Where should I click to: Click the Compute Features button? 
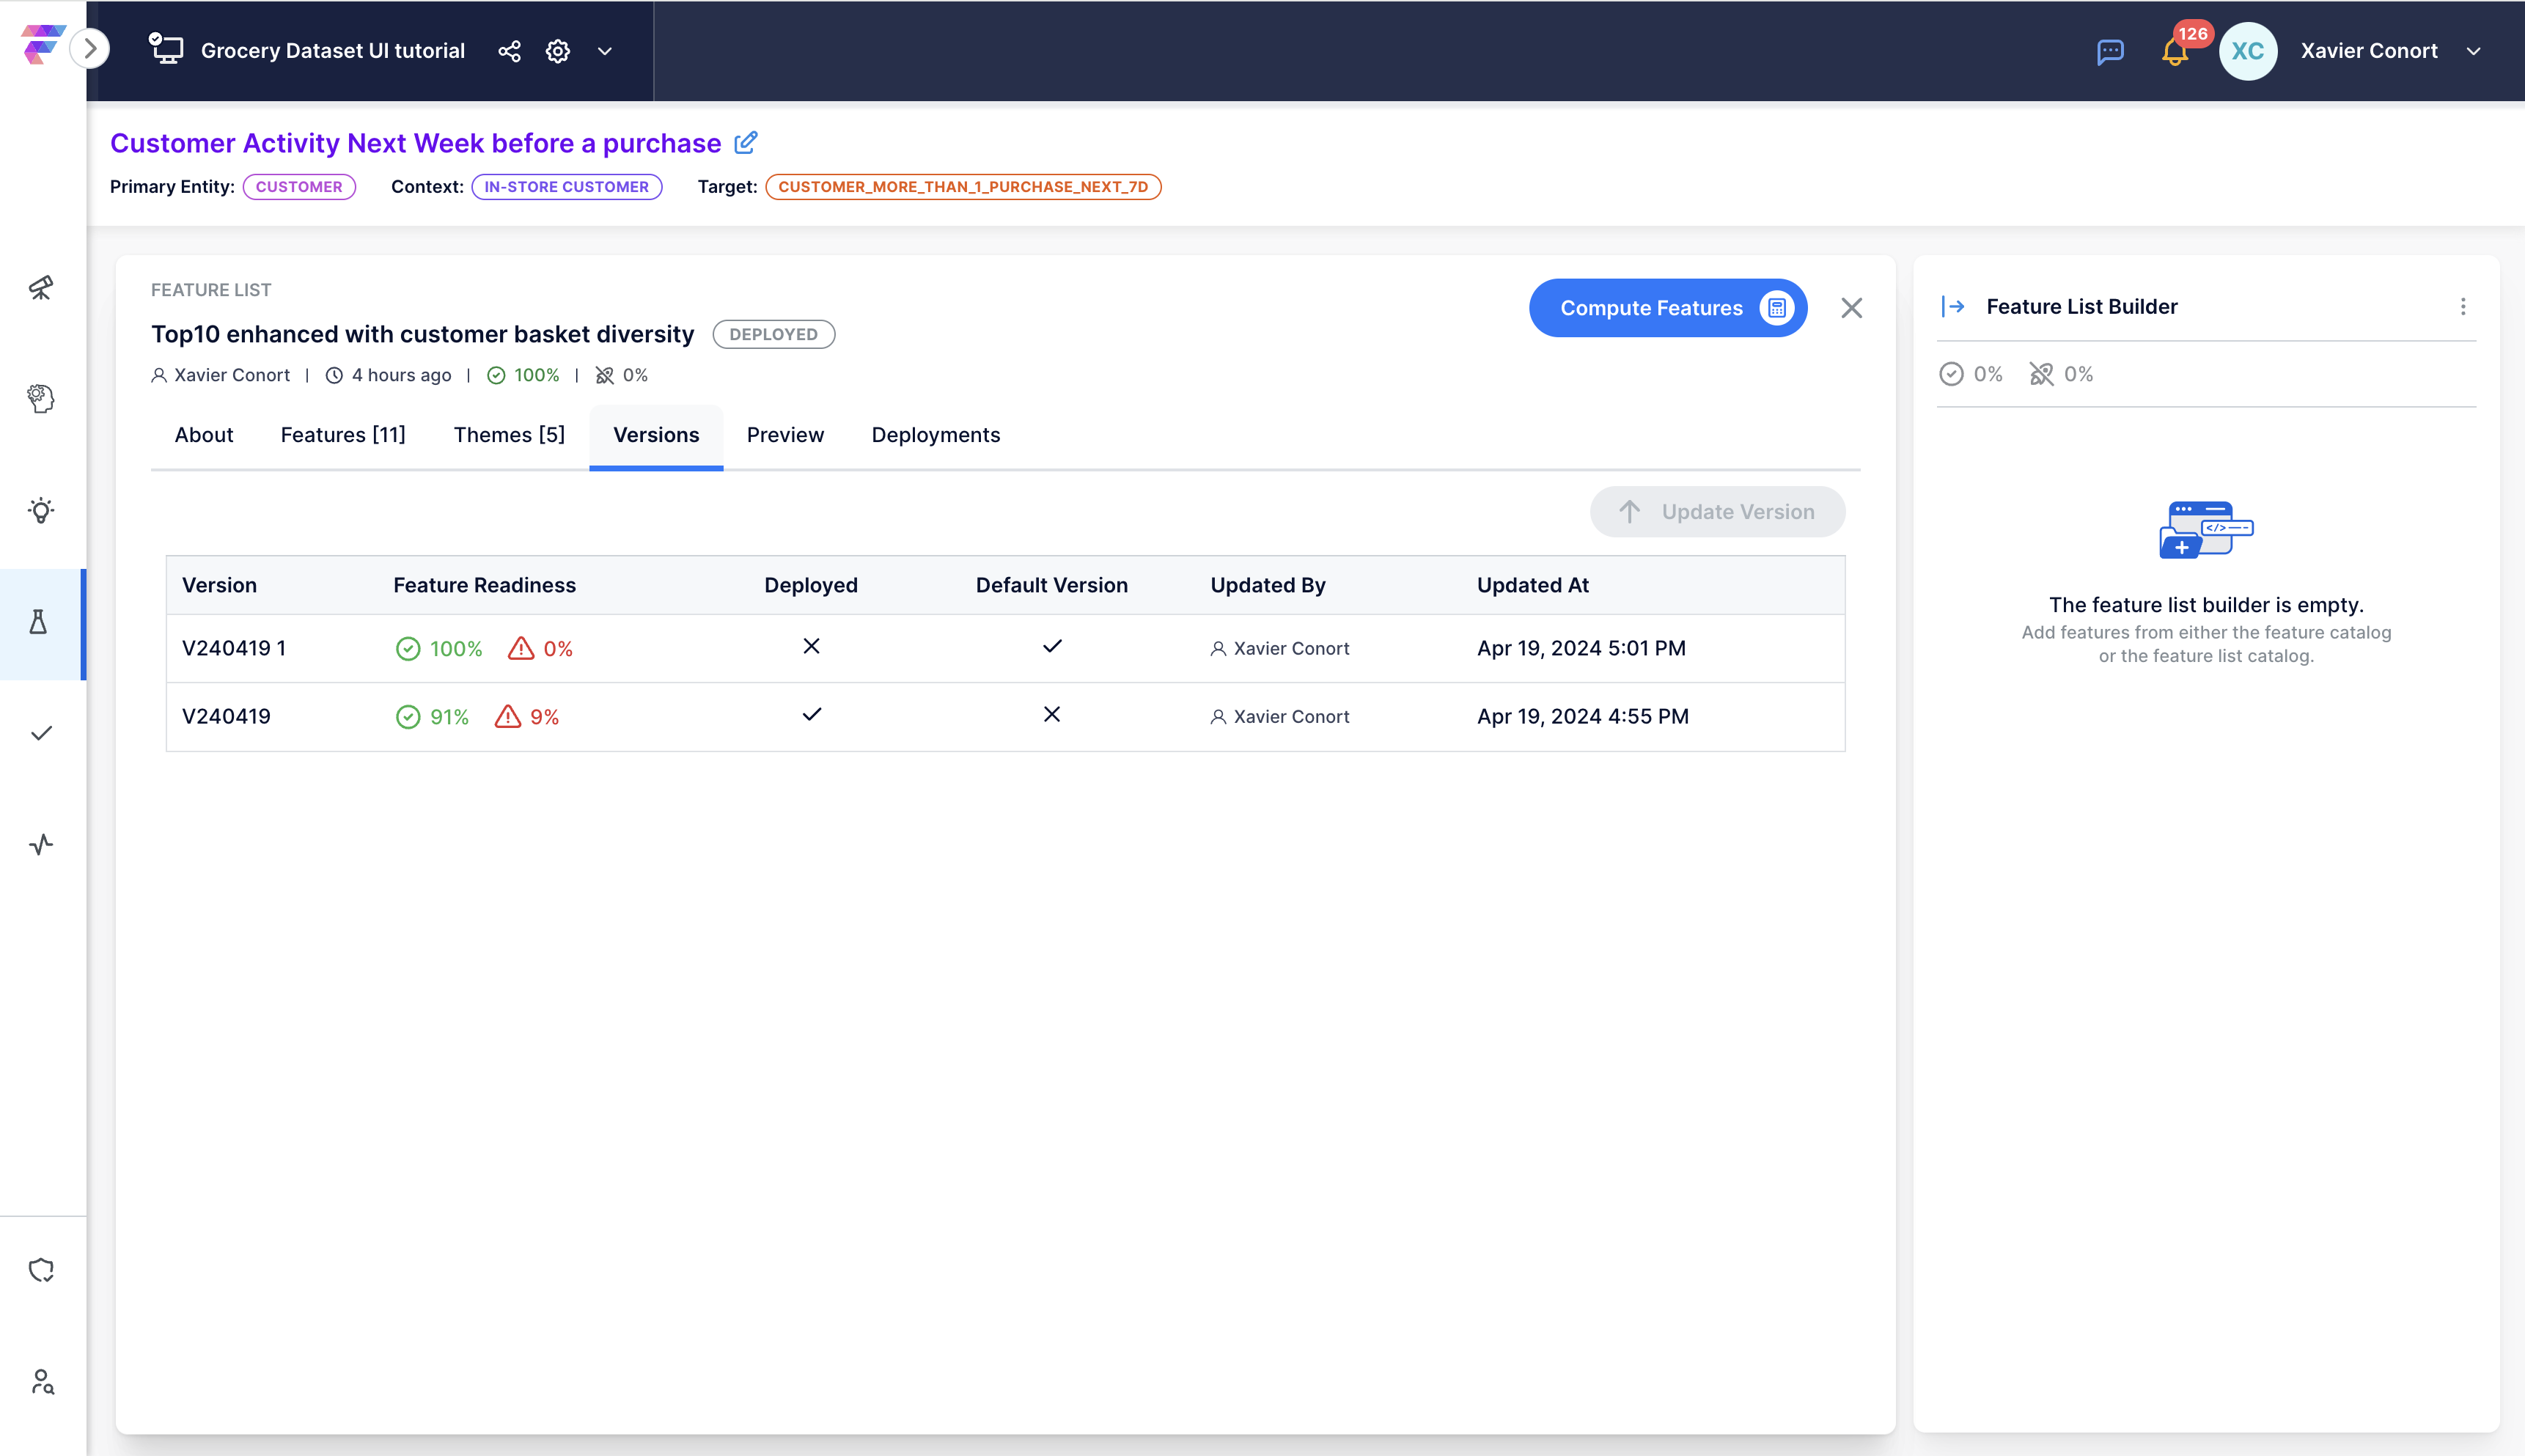point(1667,308)
